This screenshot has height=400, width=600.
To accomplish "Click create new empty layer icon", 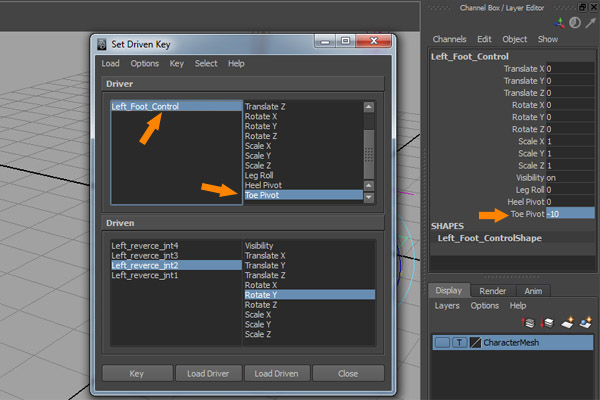I will (567, 322).
